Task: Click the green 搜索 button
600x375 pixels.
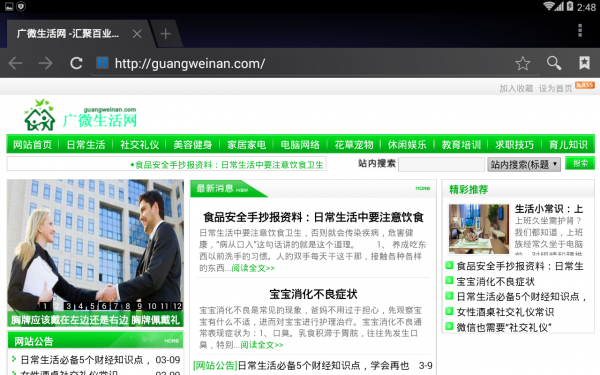Action: pyautogui.click(x=580, y=163)
